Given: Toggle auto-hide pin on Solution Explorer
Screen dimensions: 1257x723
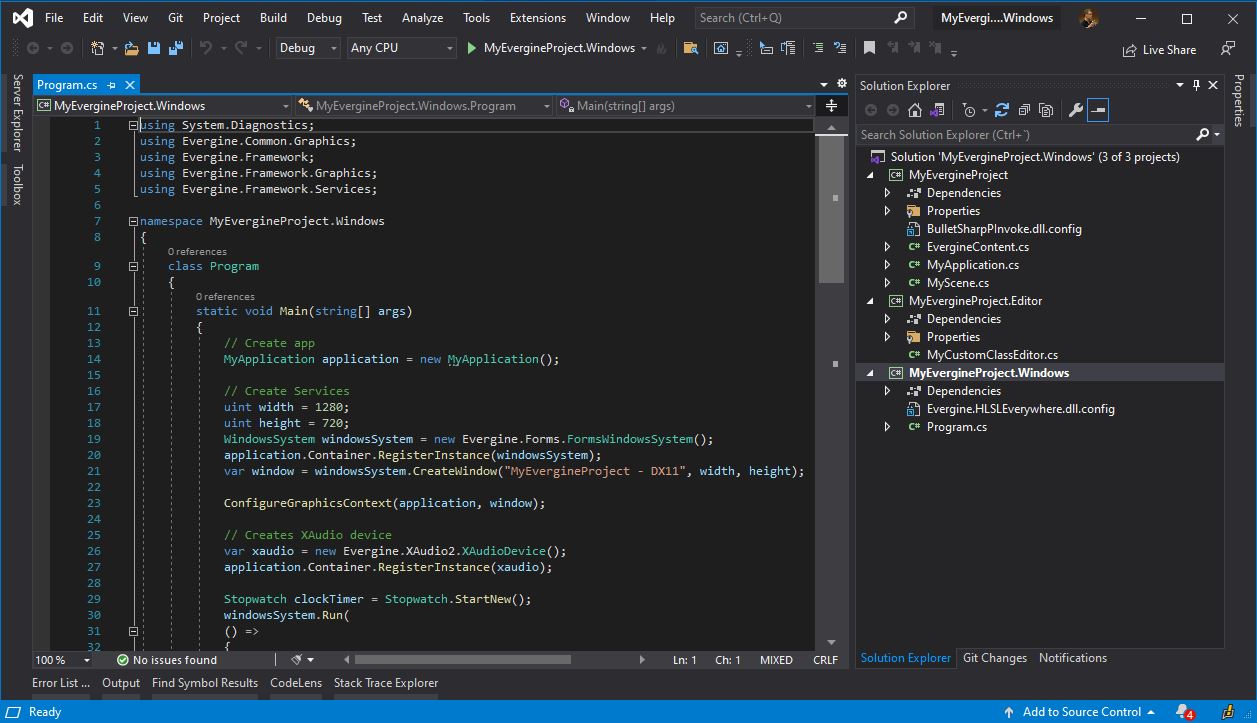Looking at the screenshot, I should click(1196, 85).
